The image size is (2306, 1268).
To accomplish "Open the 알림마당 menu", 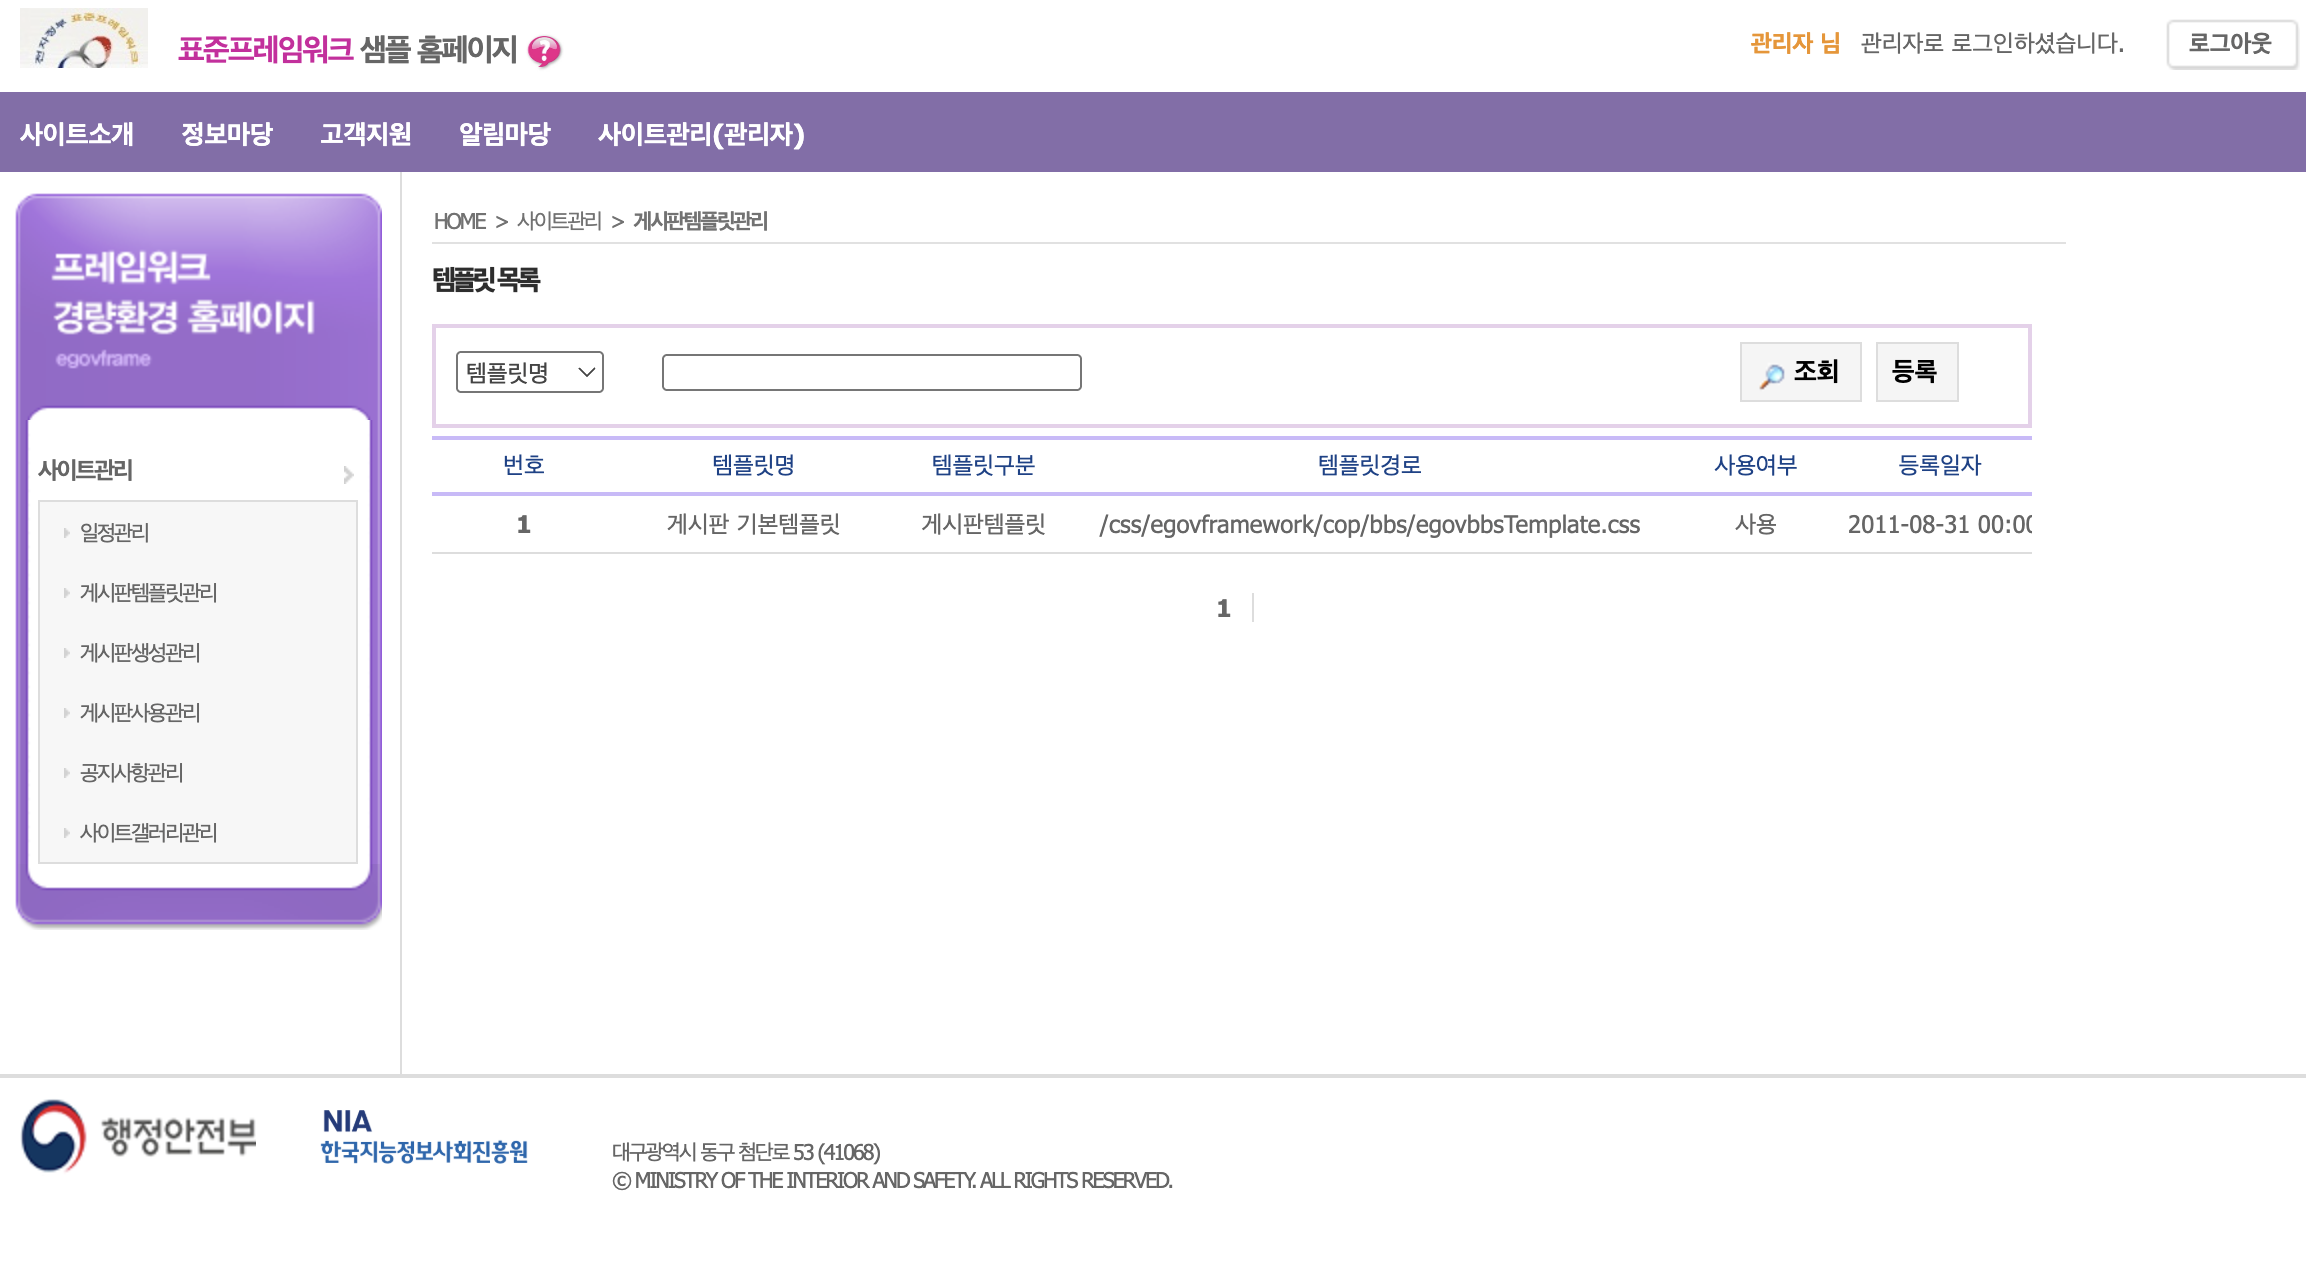I will coord(504,133).
